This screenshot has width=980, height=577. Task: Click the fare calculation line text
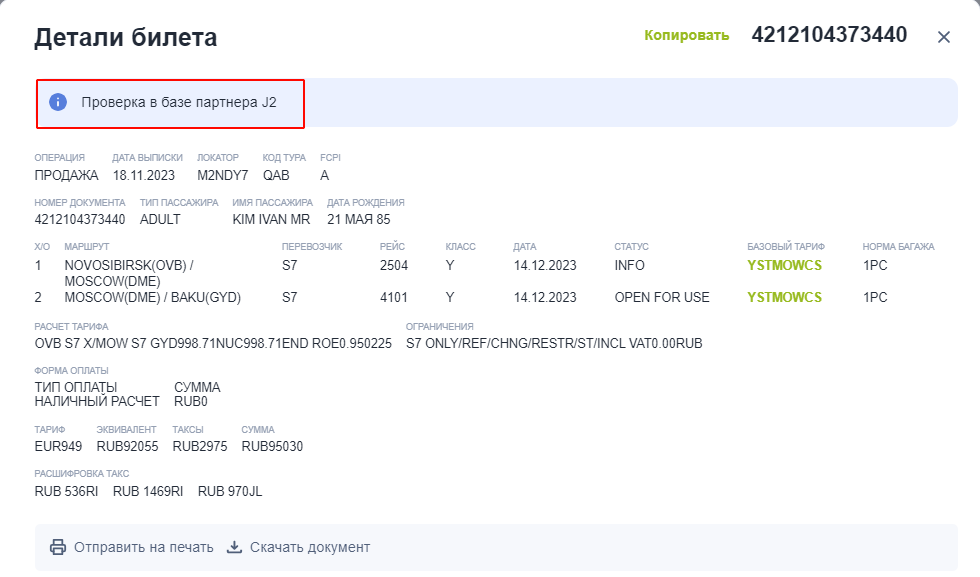point(213,343)
